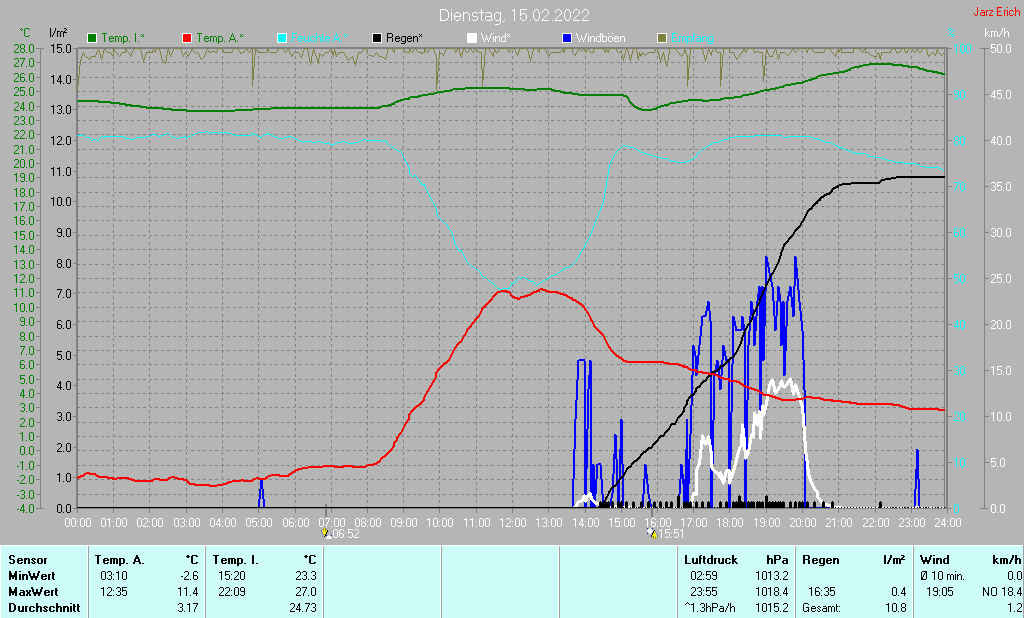Viewport: 1024px width, 618px height.
Task: Click the Jarz Erich label
Action: [997, 12]
